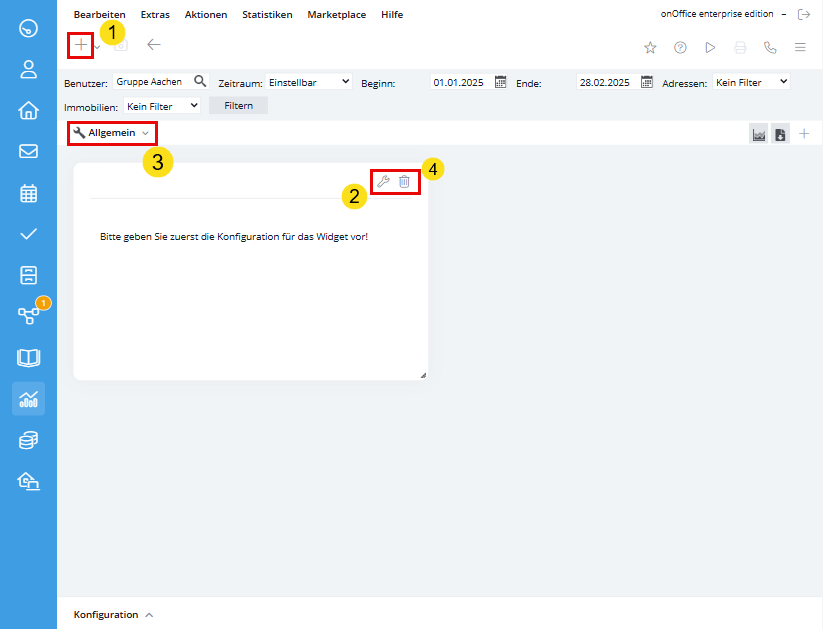This screenshot has height=629, width=823.
Task: Click the favorites star icon
Action: (650, 47)
